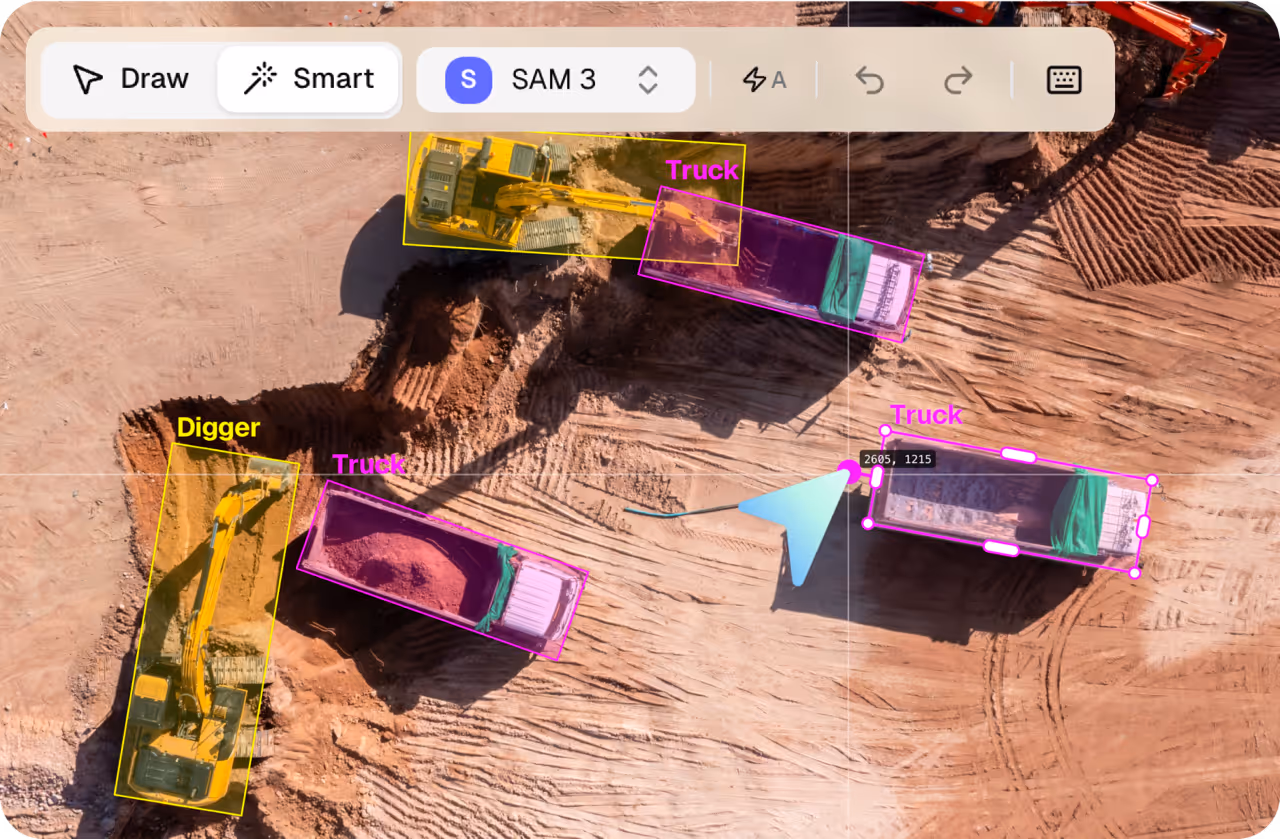Click the bottom edge handle of selected Truck box
The image size is (1280, 839).
pyautogui.click(x=1001, y=548)
